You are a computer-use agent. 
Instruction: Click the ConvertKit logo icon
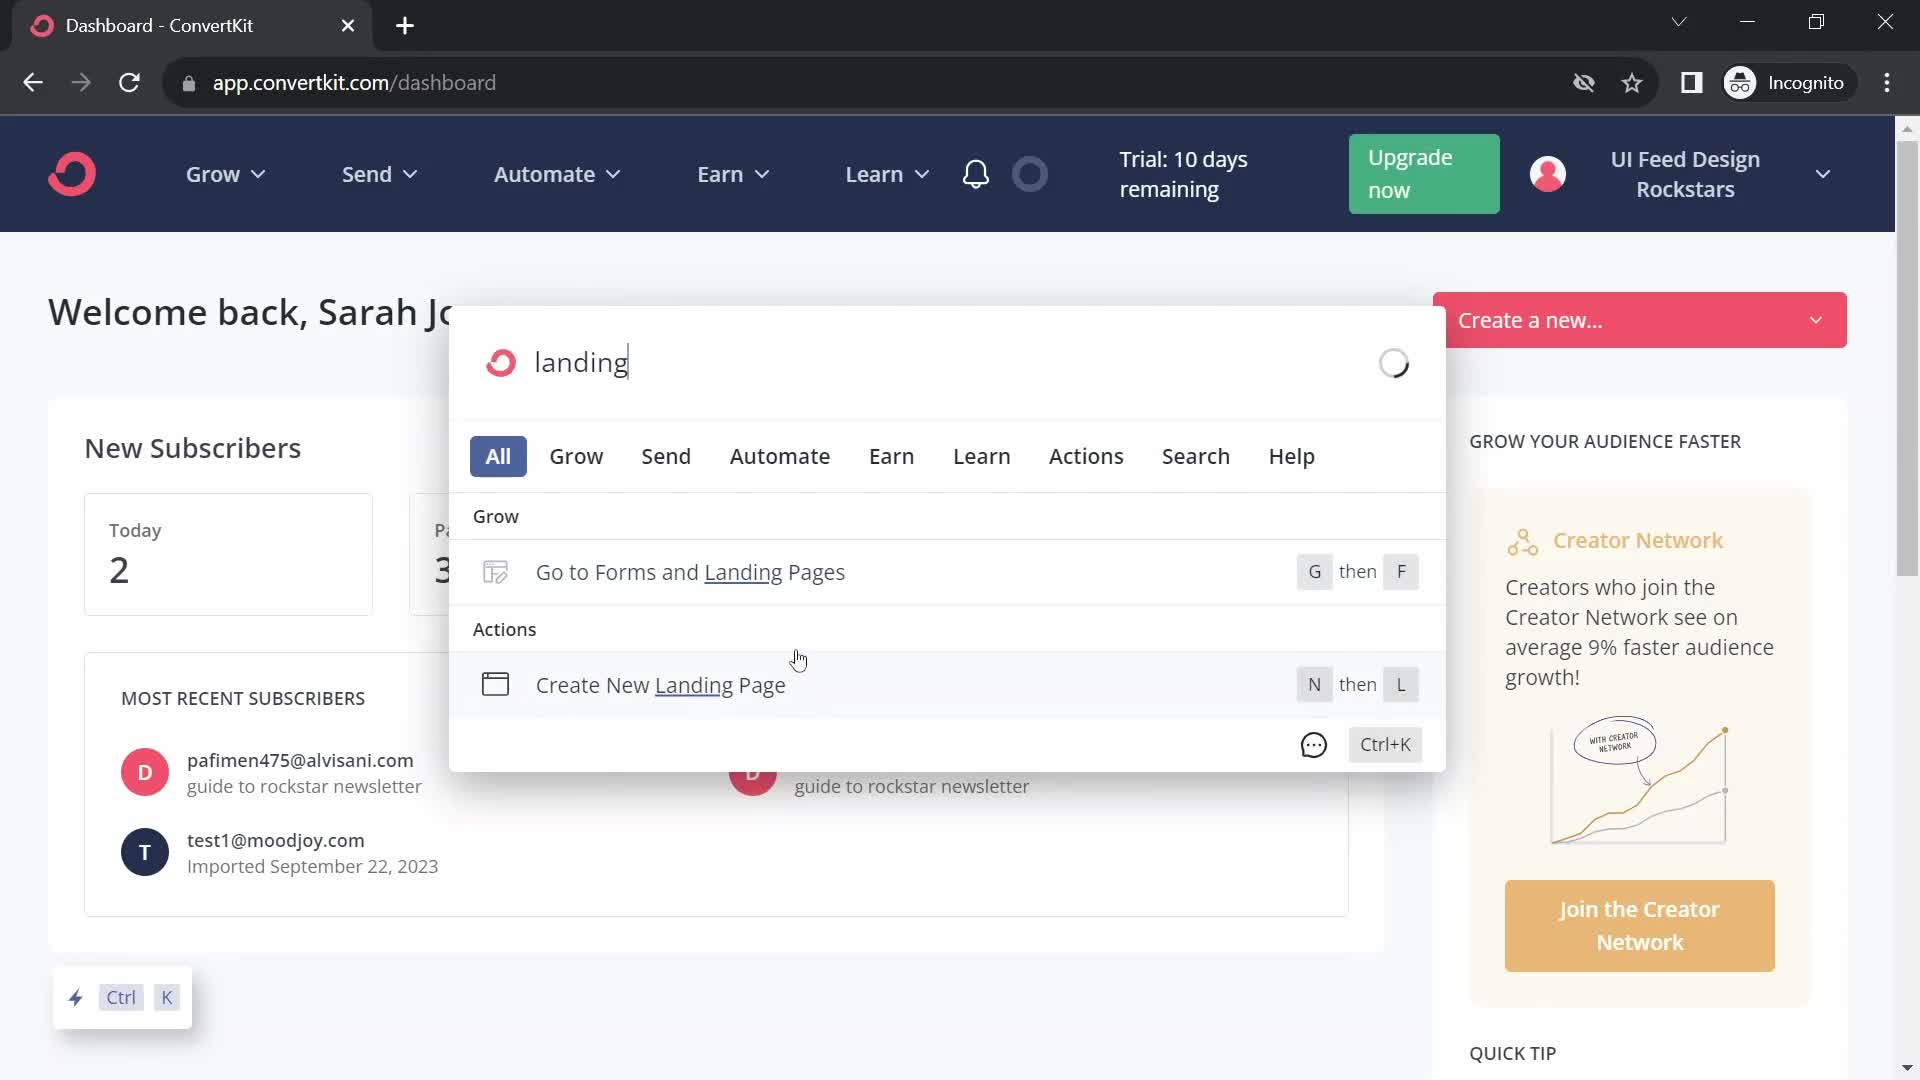click(73, 173)
